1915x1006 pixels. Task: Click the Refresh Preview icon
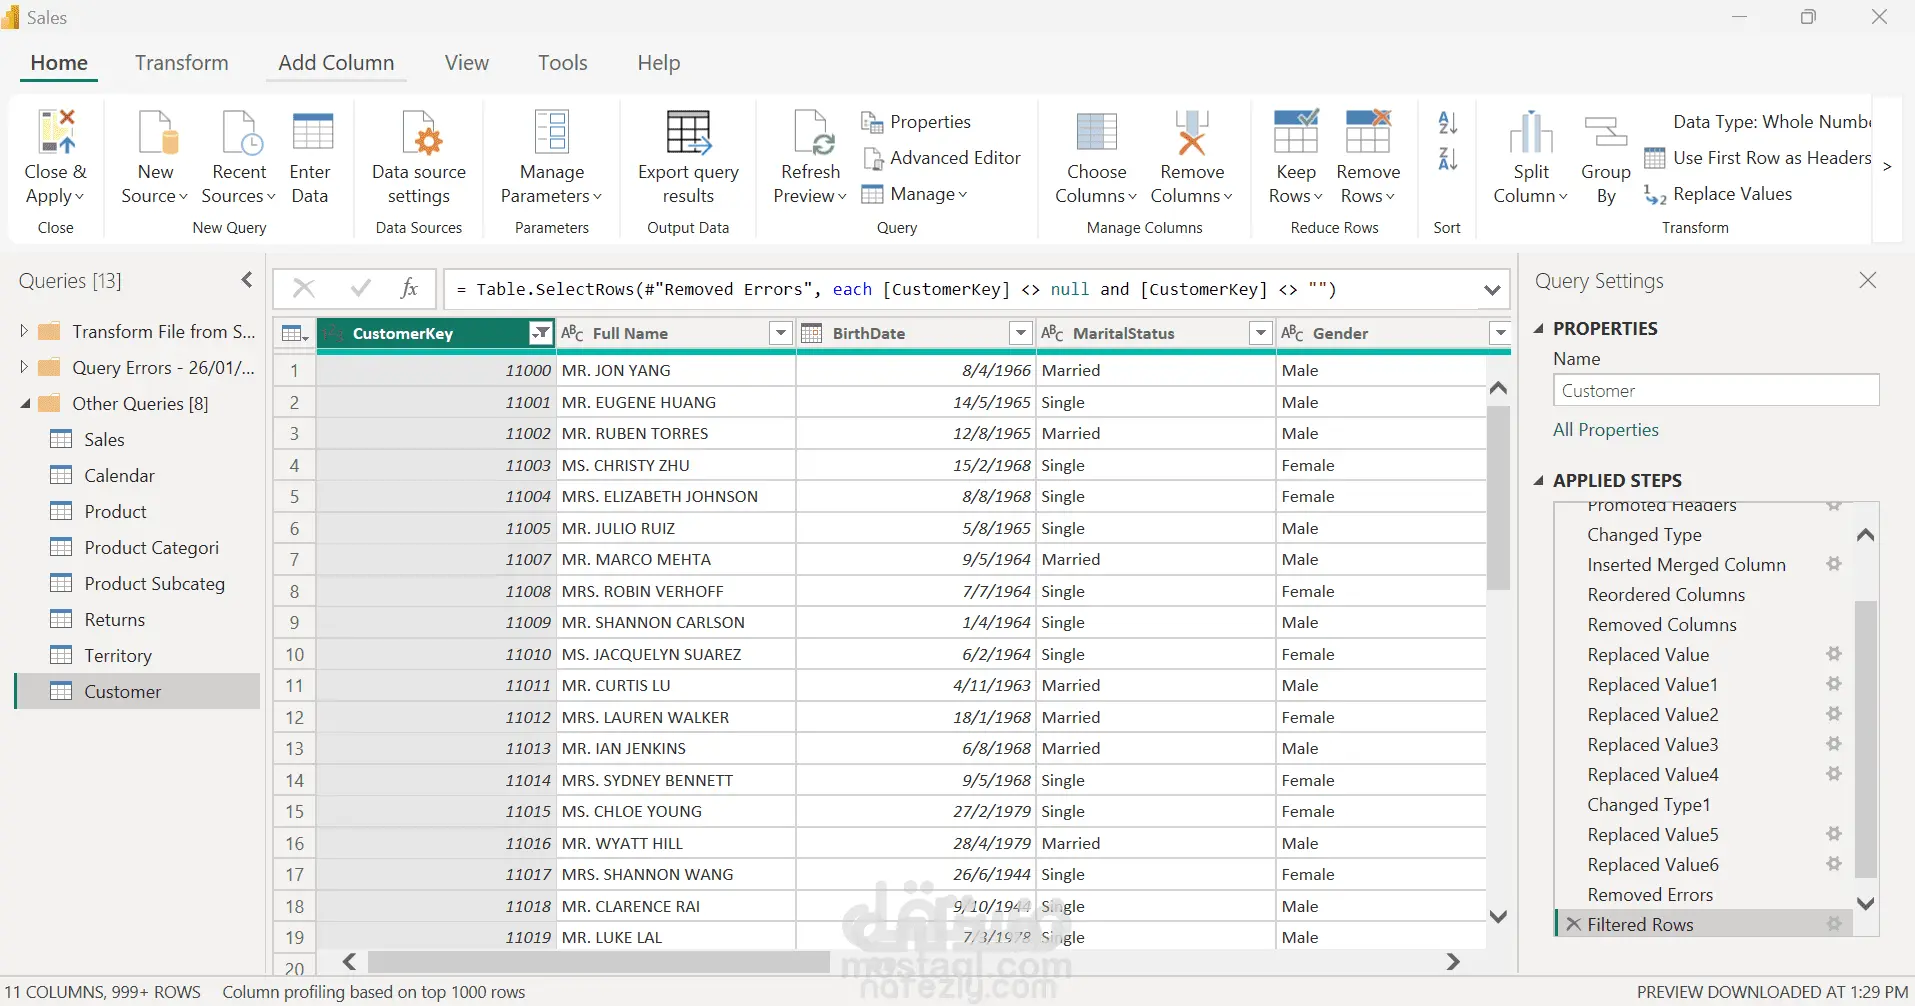tap(811, 133)
